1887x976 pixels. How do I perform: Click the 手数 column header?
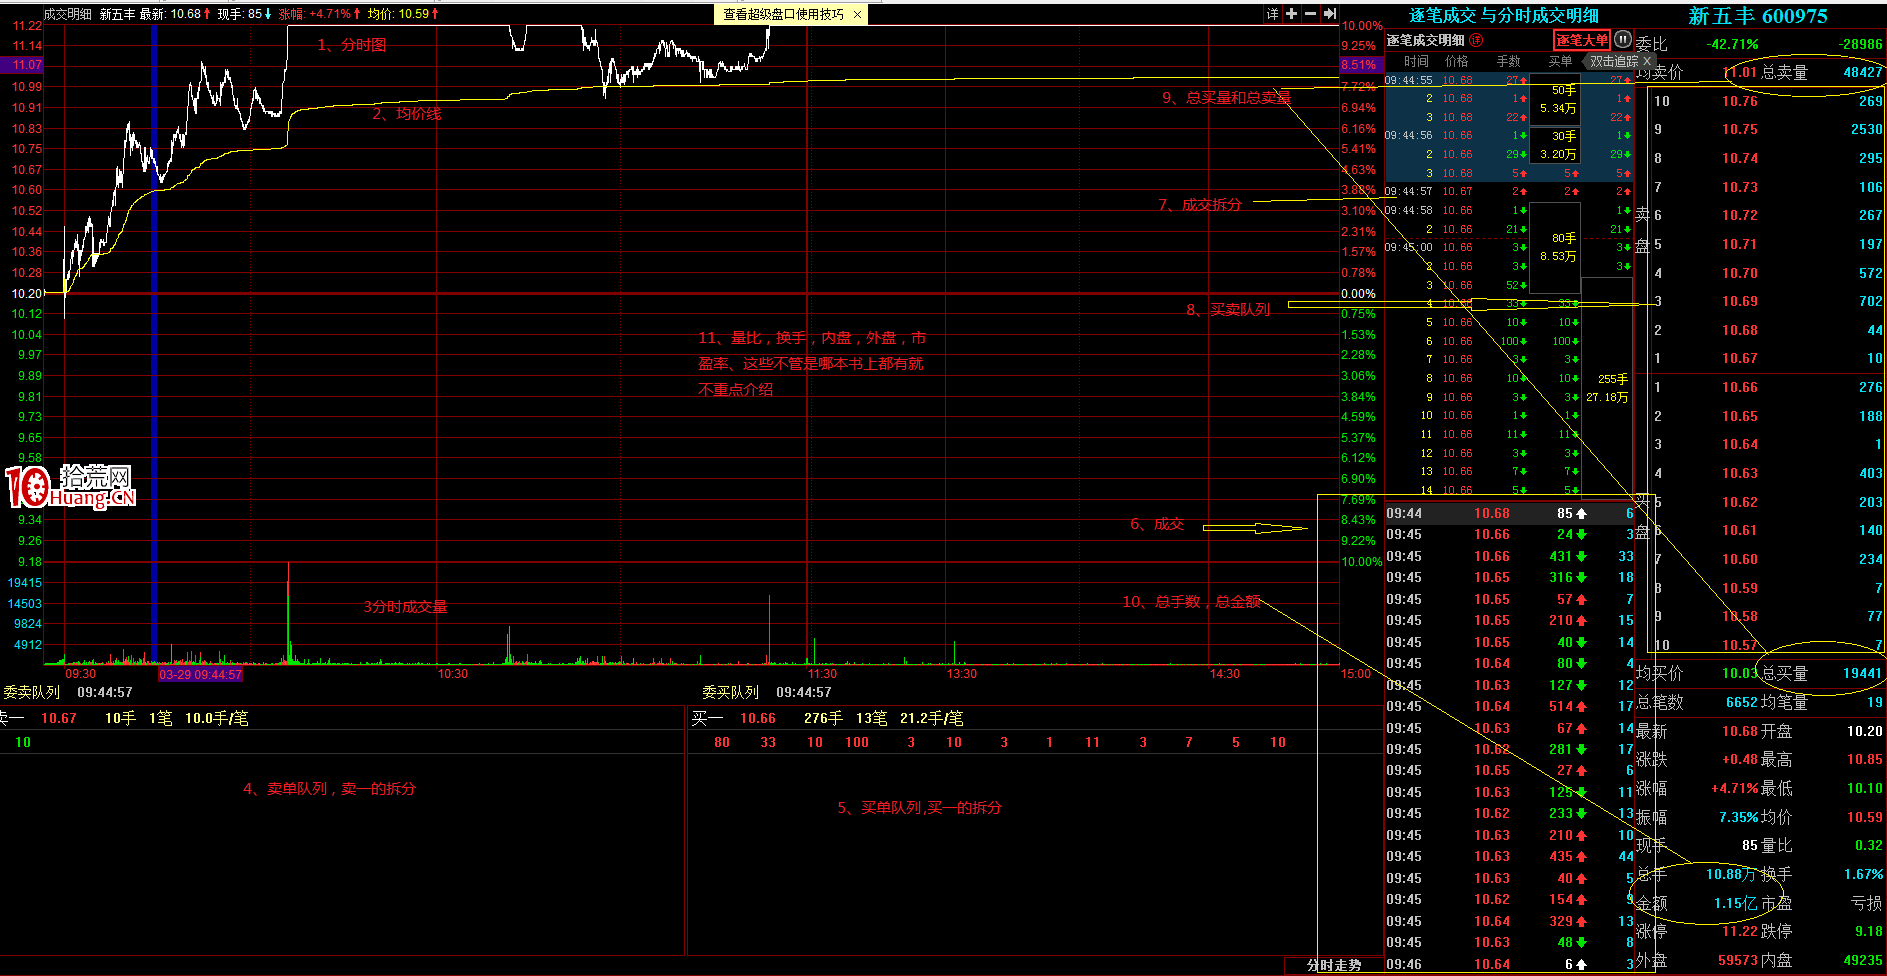[x=1508, y=61]
